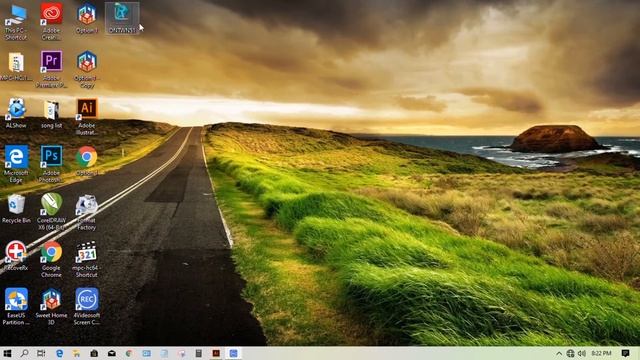Open the Windows Start menu
The width and height of the screenshot is (640, 360).
7,353
